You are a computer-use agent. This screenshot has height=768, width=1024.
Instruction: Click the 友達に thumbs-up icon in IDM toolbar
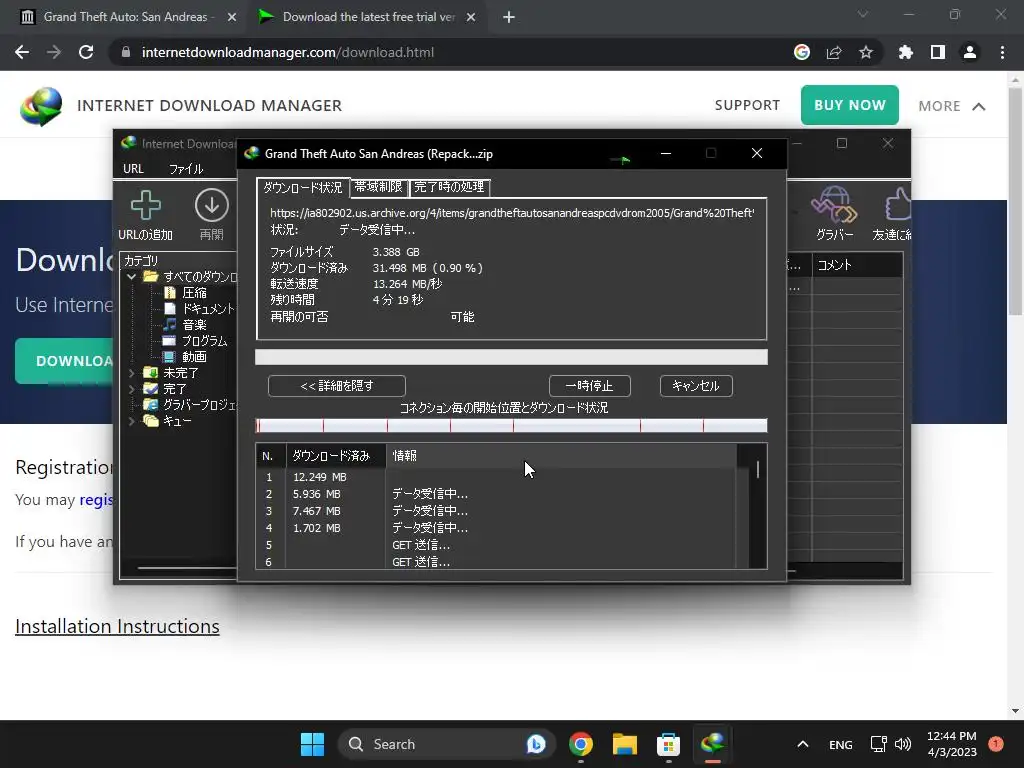pyautogui.click(x=898, y=205)
